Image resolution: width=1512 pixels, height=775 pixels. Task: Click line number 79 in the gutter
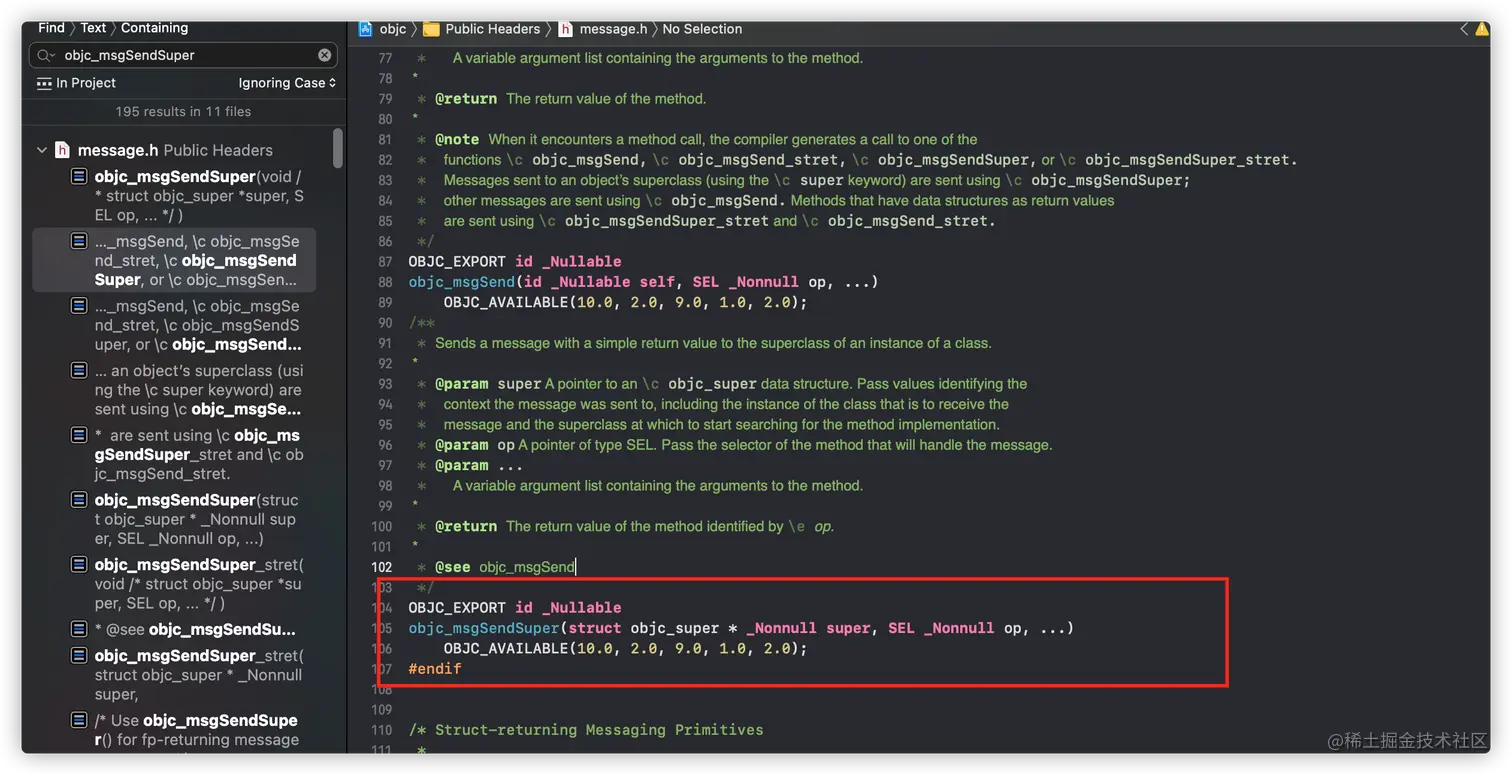[x=385, y=99]
